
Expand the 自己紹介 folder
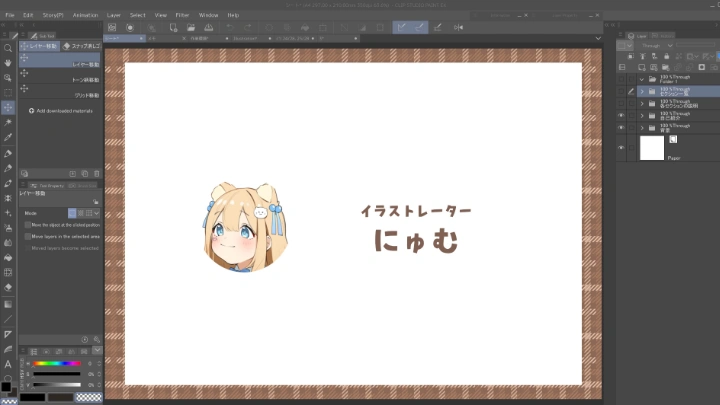[642, 116]
